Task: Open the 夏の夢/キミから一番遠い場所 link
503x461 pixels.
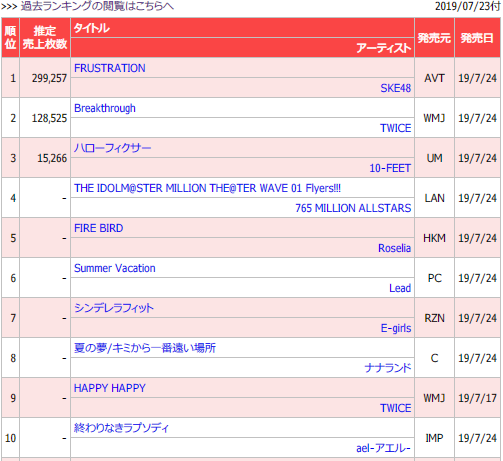Action: [145, 348]
